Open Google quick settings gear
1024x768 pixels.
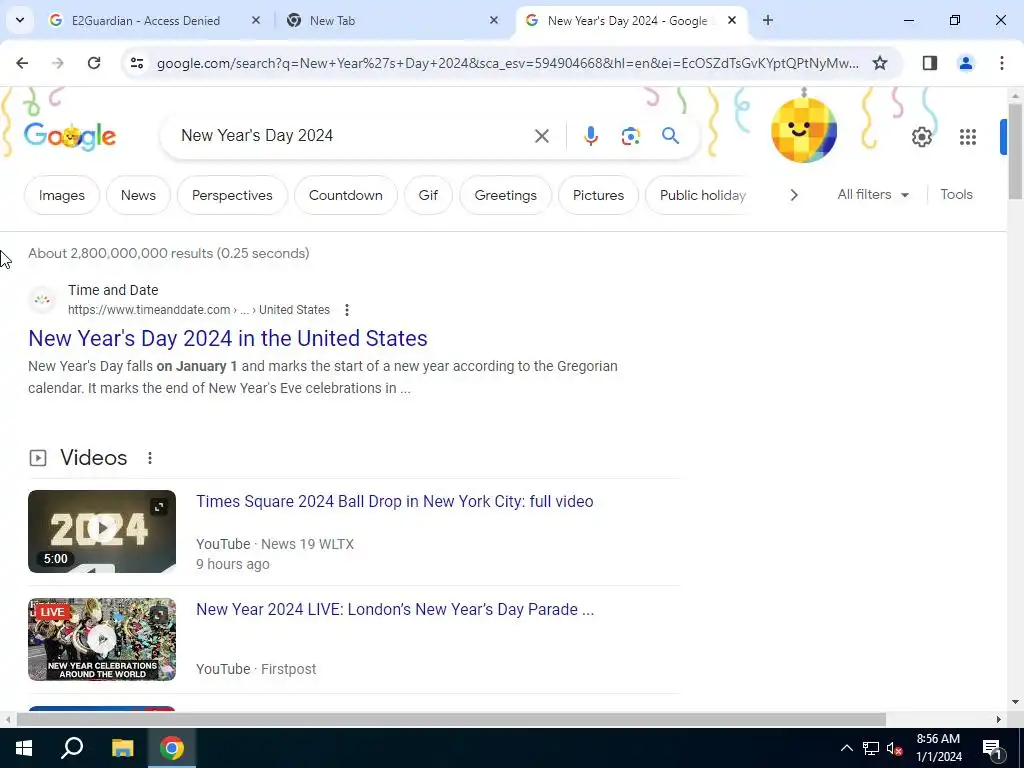click(x=921, y=136)
